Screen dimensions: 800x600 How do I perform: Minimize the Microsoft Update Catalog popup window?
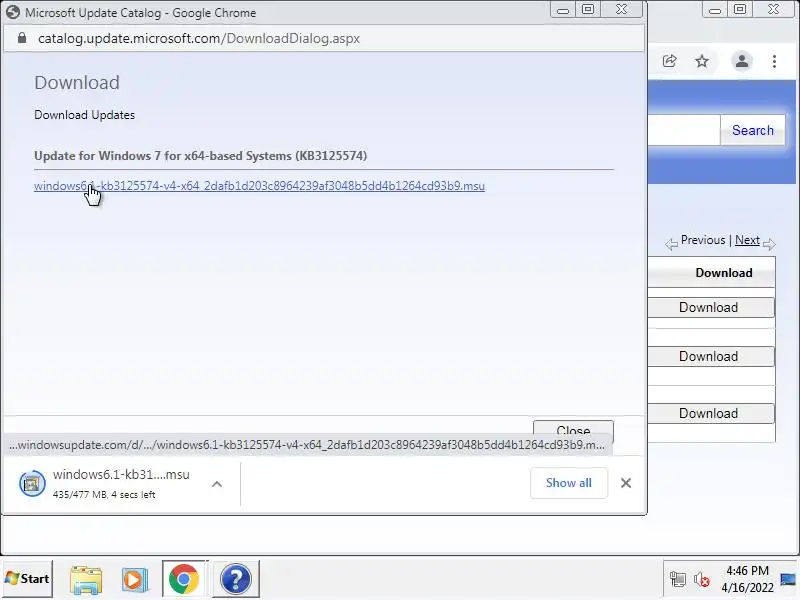point(563,9)
